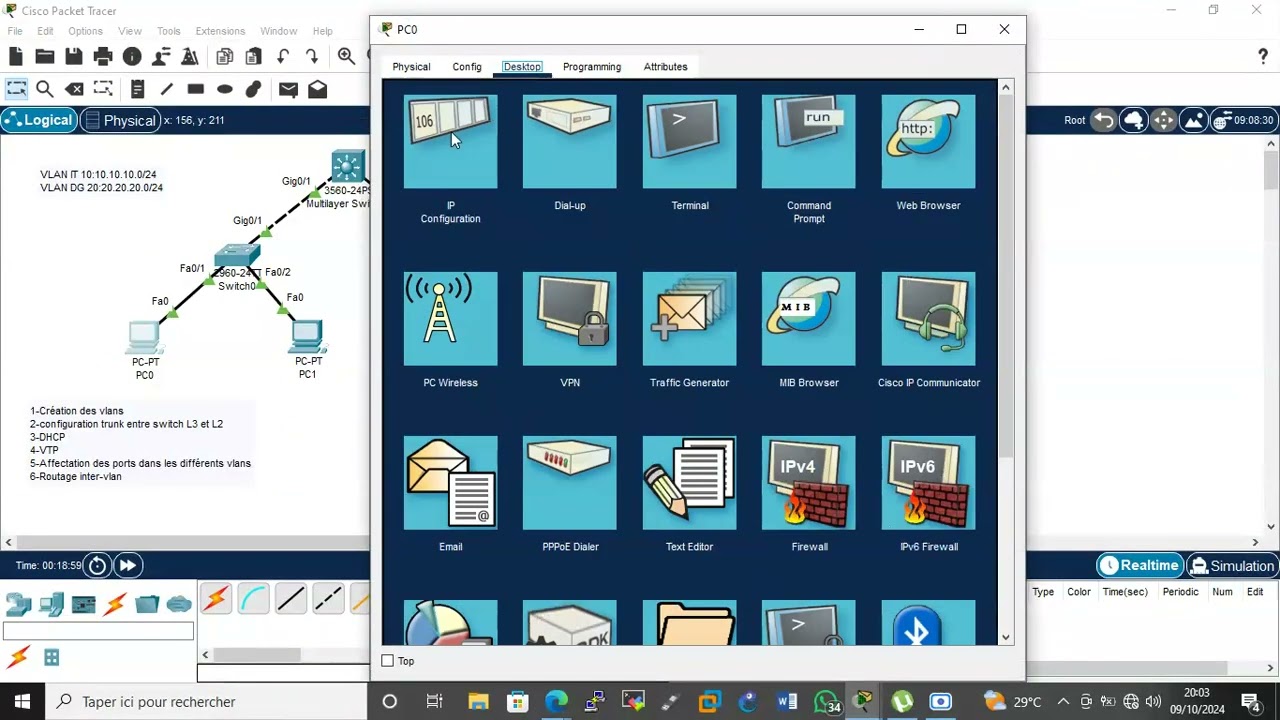The image size is (1280, 720).
Task: Open the Attributes tab of PC0
Action: 665,67
